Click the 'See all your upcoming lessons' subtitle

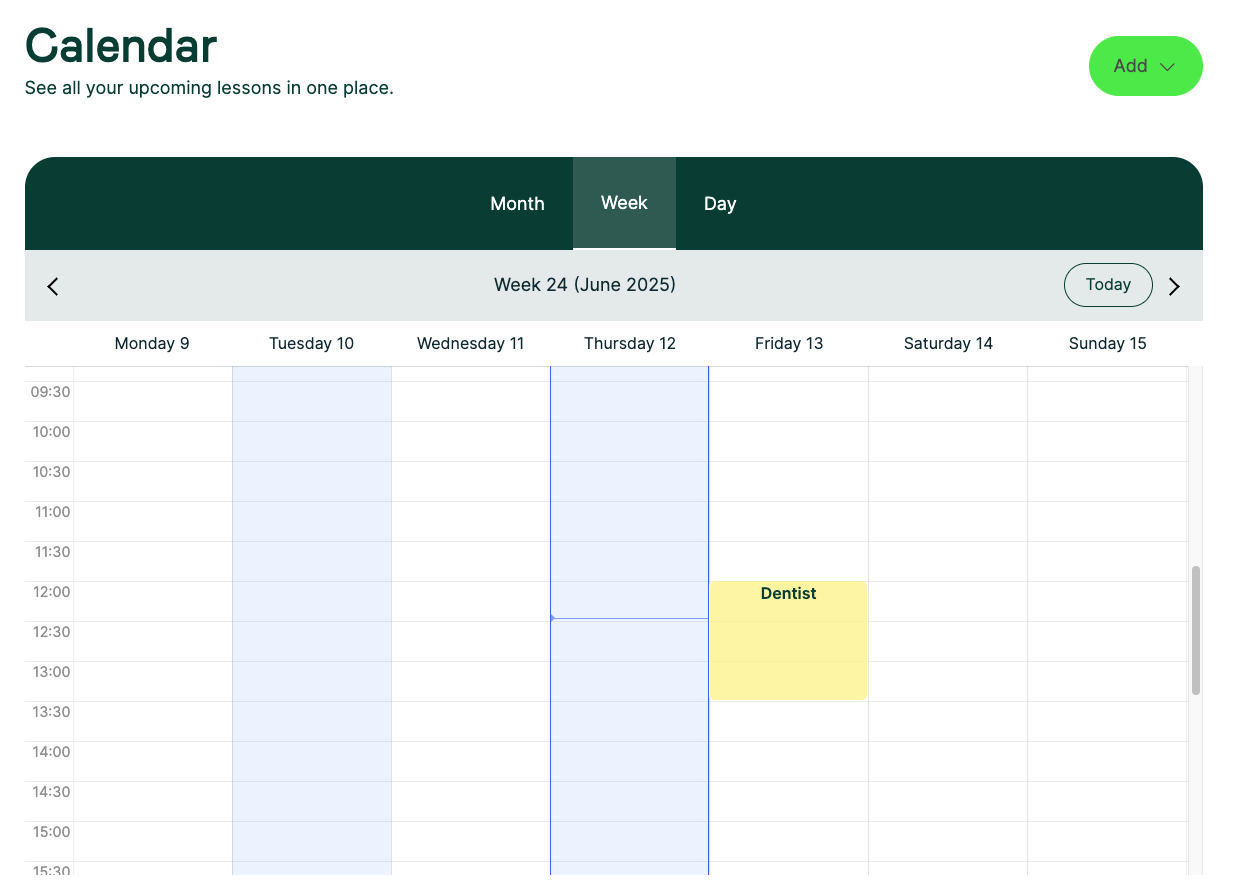click(209, 88)
